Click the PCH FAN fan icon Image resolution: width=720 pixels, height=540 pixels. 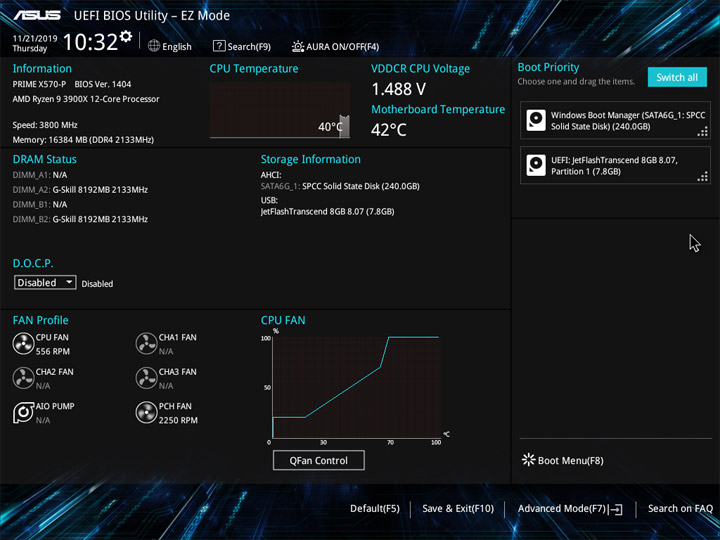[x=146, y=413]
